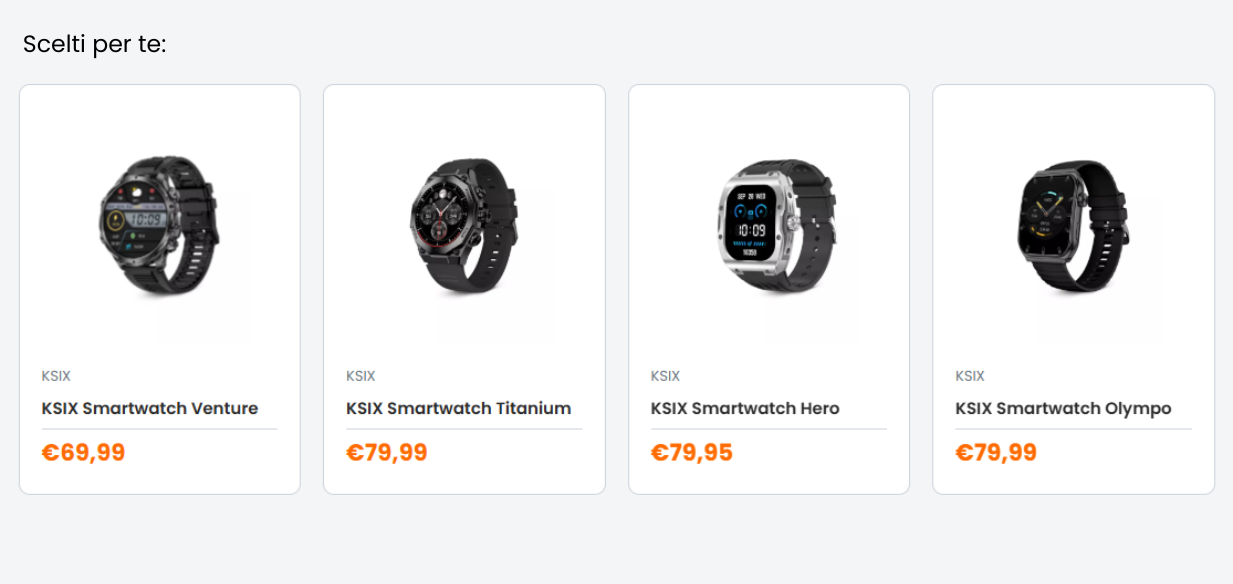Click the KSIX Smartwatch Titanium title
This screenshot has height=584, width=1233.
[x=459, y=408]
